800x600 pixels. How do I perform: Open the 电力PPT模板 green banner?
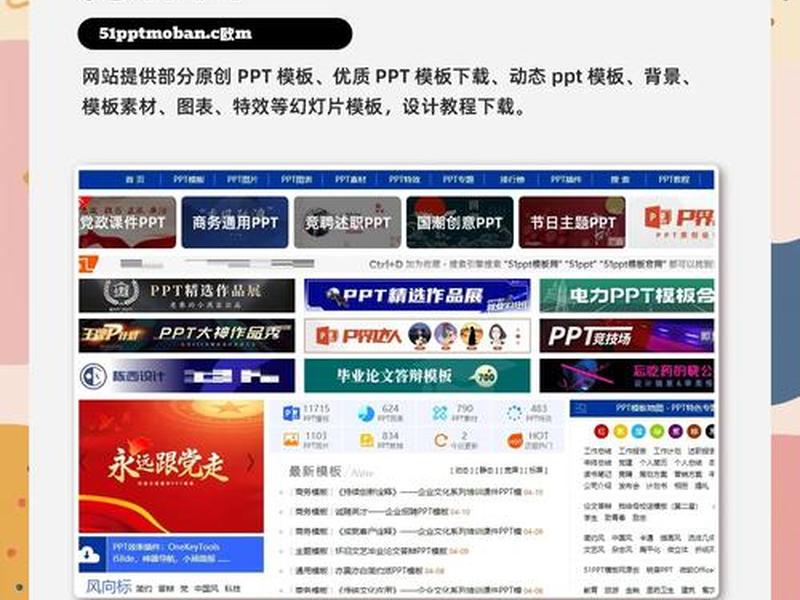(x=627, y=296)
